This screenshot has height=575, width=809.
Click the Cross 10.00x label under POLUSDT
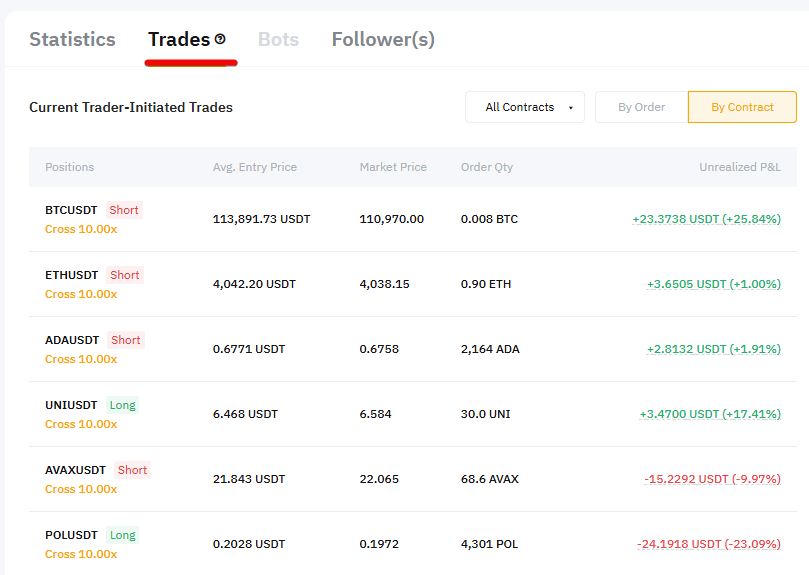coord(81,554)
